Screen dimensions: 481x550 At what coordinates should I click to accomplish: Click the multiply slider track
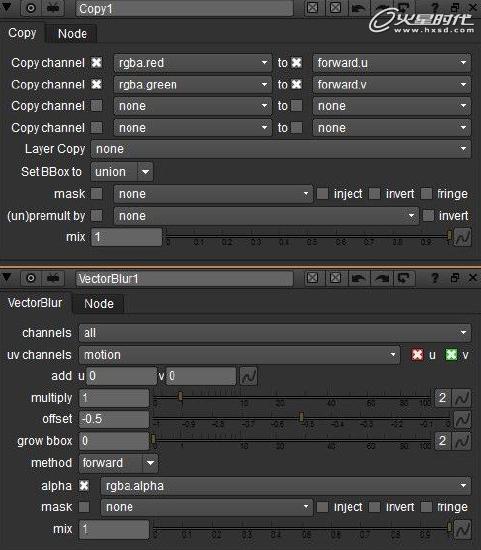coord(292,397)
